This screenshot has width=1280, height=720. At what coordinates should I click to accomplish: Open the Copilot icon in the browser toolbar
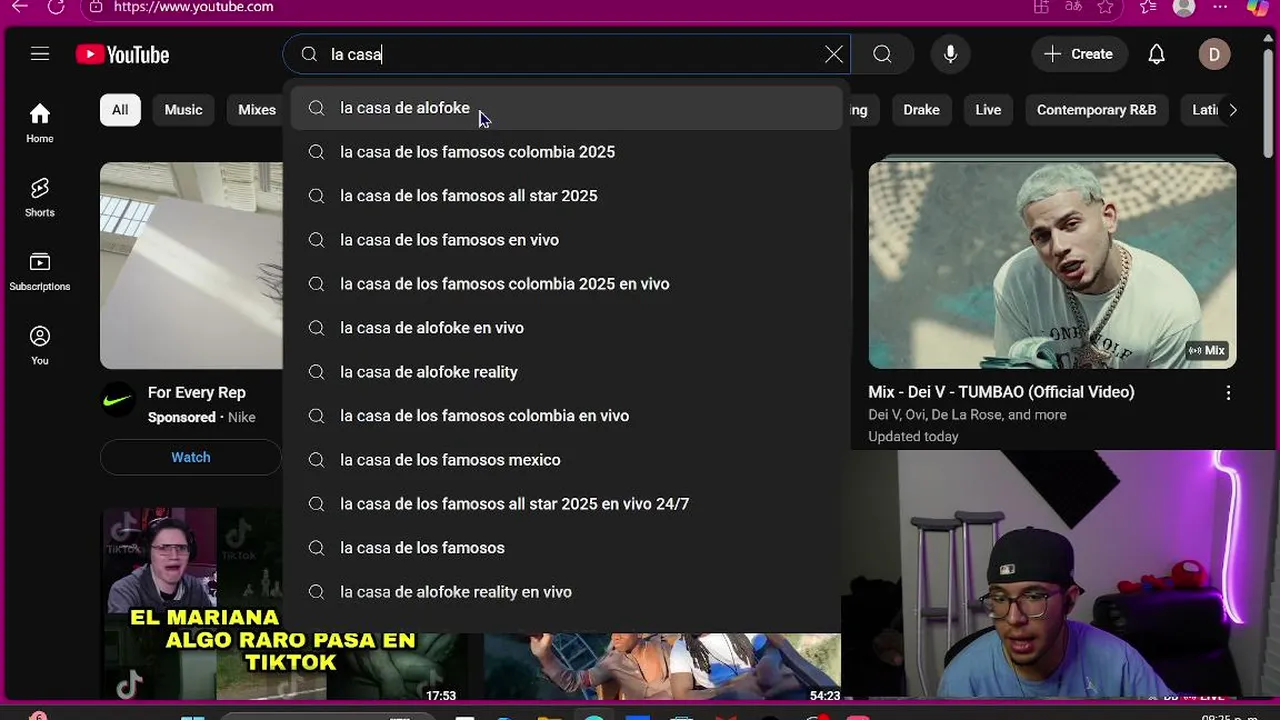1258,7
